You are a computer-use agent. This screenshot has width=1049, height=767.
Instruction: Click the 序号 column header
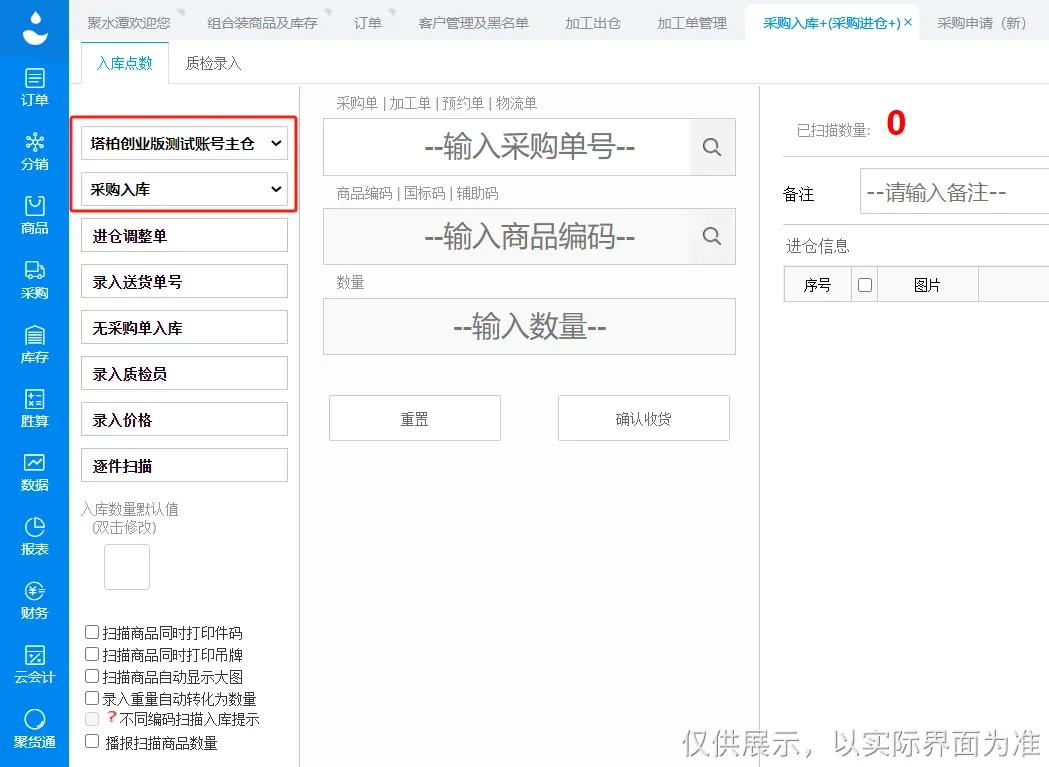click(x=817, y=285)
